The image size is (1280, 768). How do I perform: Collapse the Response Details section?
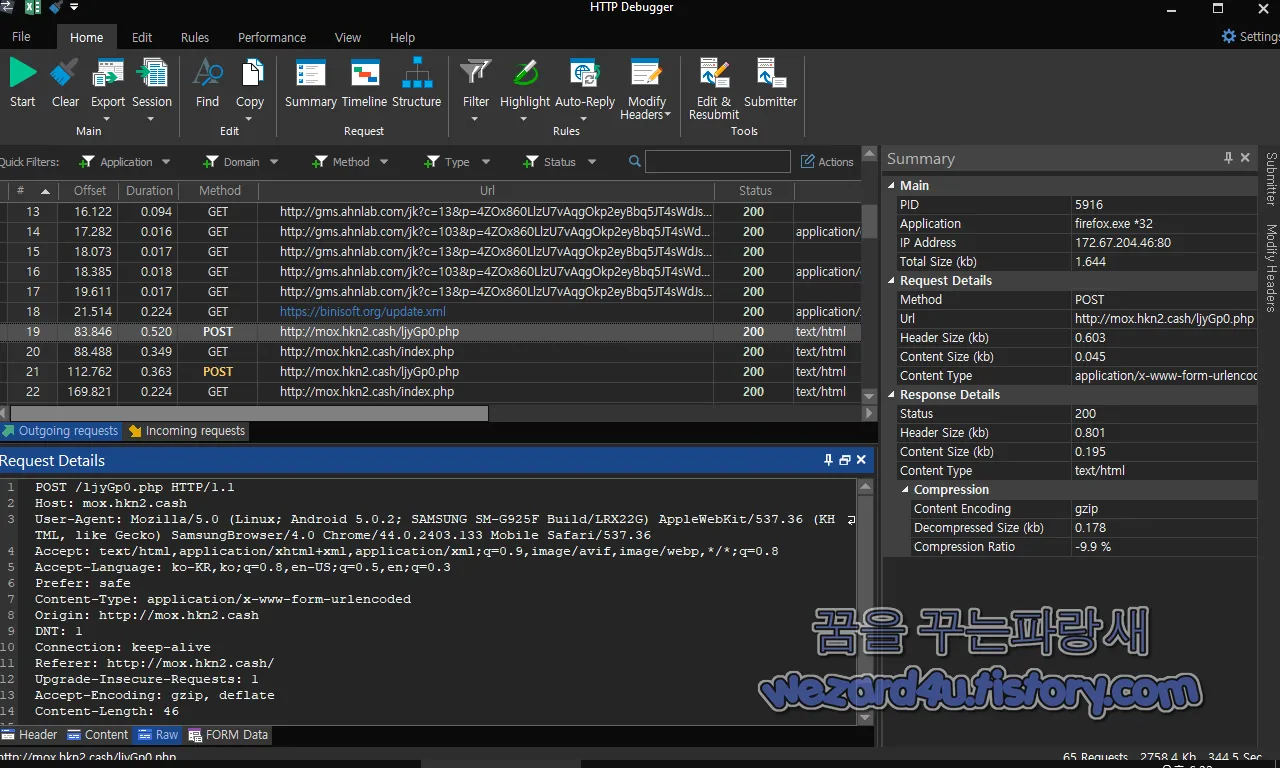point(891,395)
